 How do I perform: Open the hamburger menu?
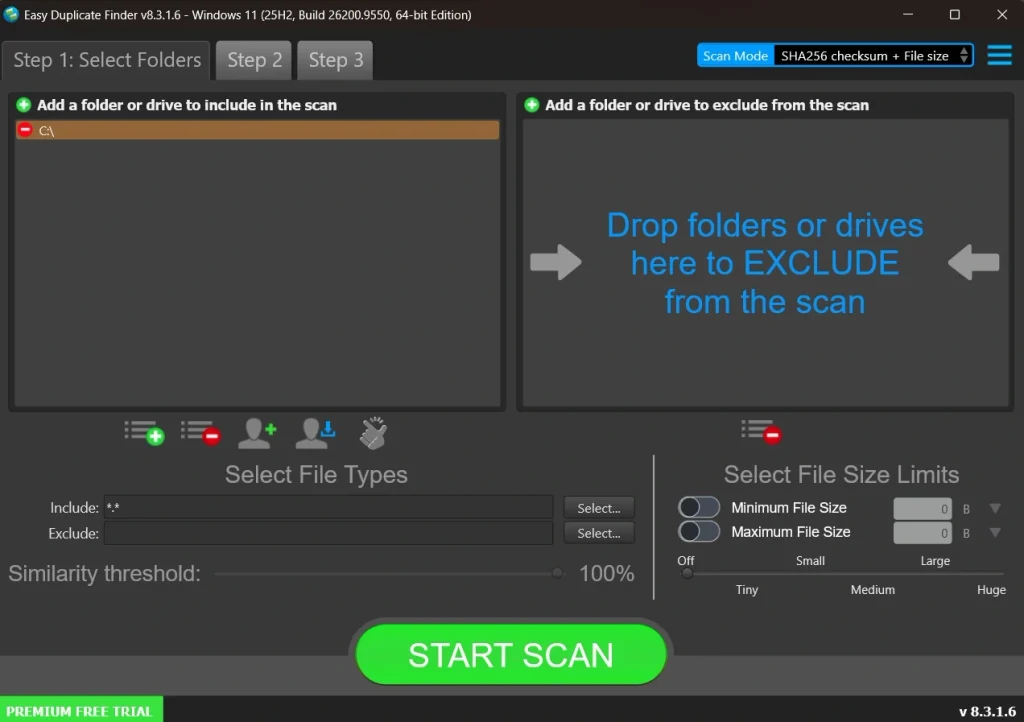click(x=999, y=55)
